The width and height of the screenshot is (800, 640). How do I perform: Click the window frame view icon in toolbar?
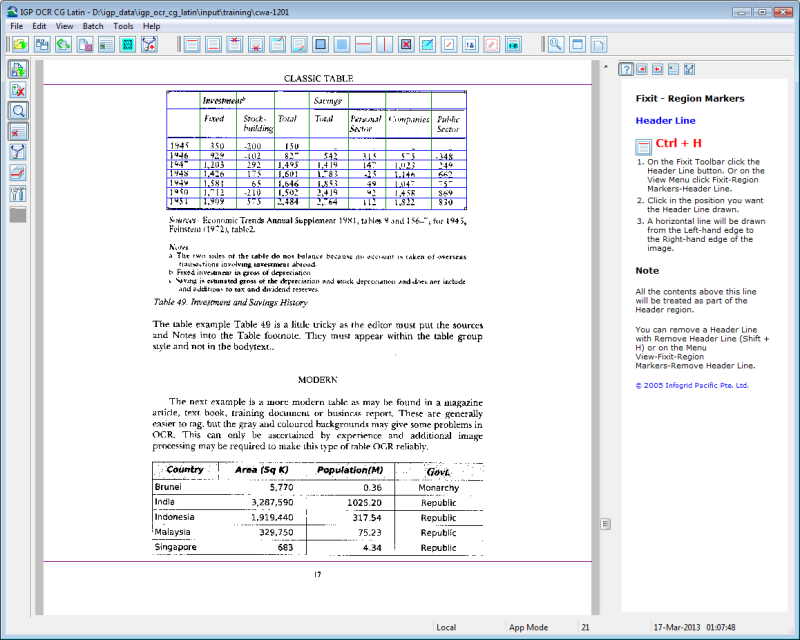tap(577, 44)
